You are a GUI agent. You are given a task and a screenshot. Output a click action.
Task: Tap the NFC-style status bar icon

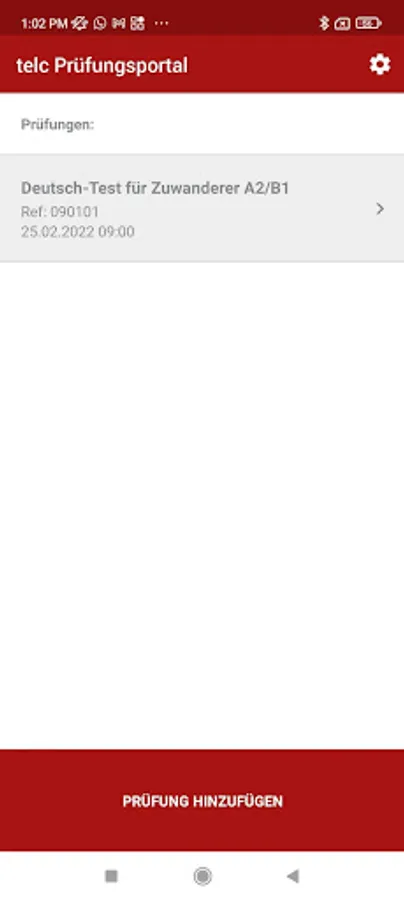coord(119,24)
